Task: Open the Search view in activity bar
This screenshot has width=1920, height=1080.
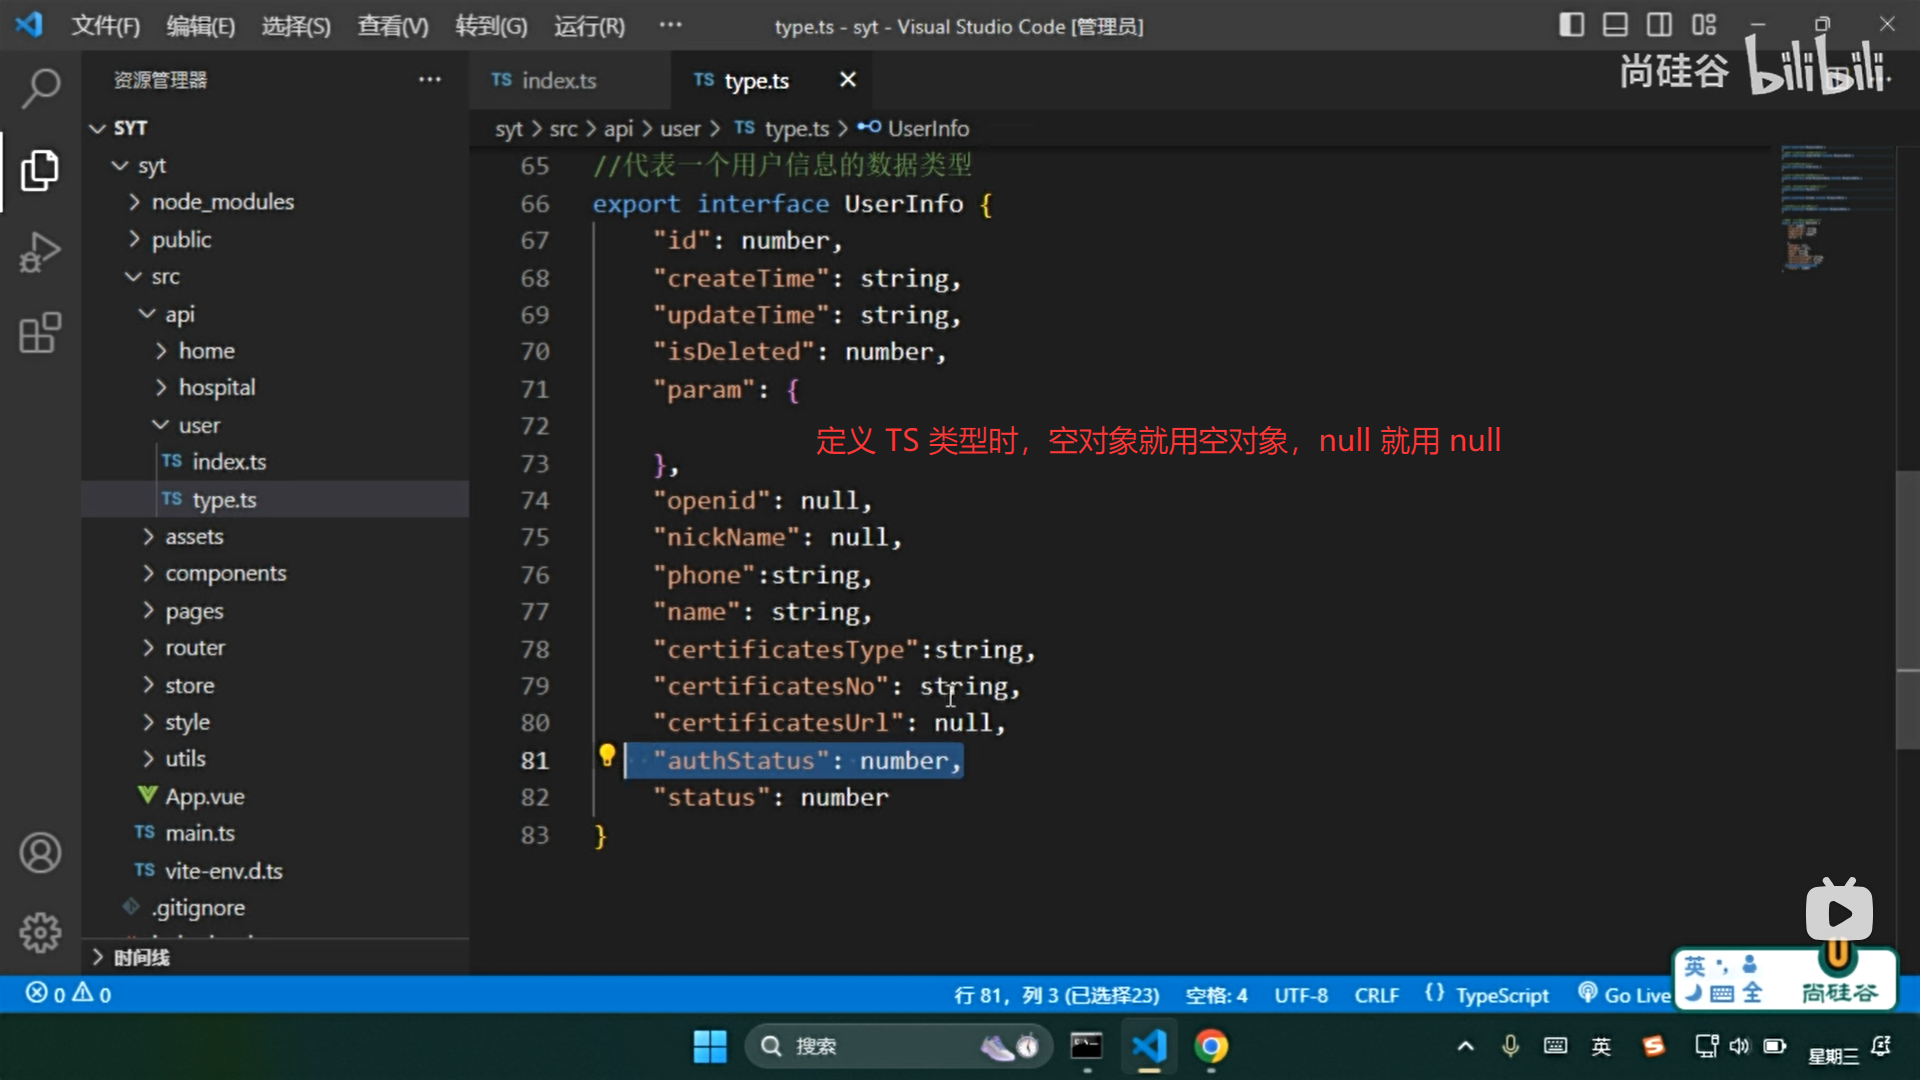Action: click(x=40, y=88)
